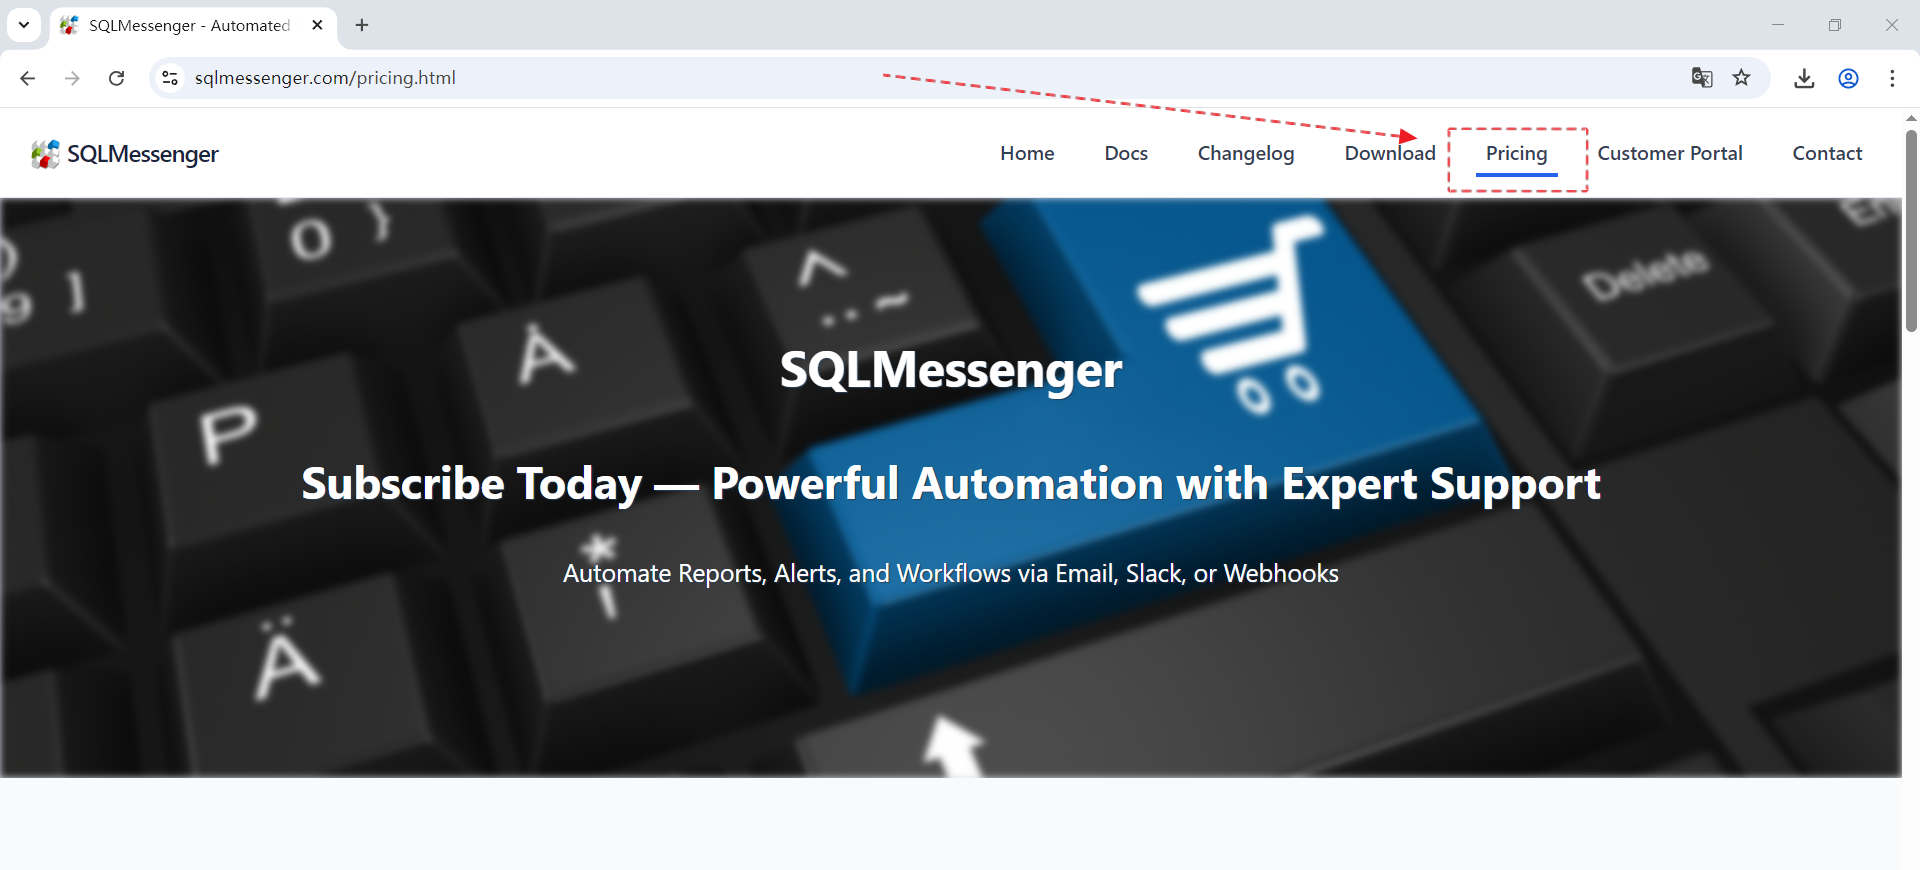
Task: Bookmark this page with the star icon
Action: 1742,78
